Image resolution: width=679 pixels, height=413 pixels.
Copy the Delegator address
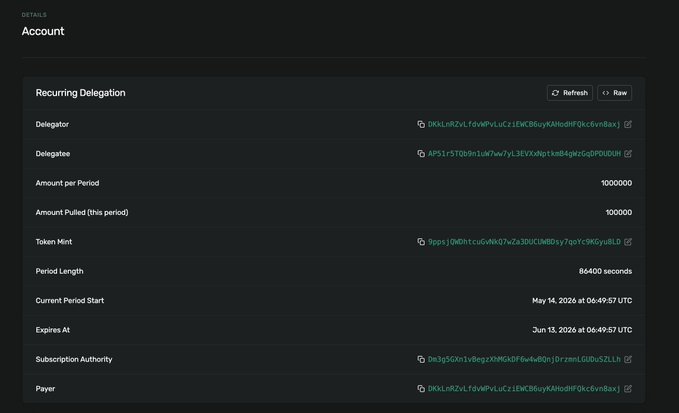(x=420, y=124)
